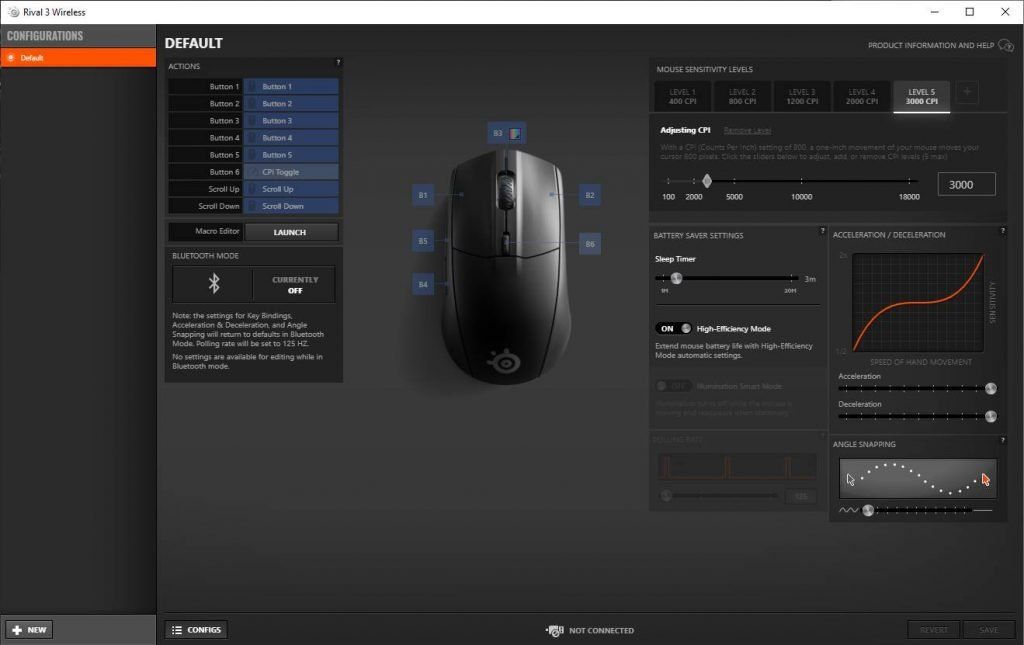Open Scroll Up action binding dropdown
This screenshot has height=645, width=1024.
pos(291,189)
